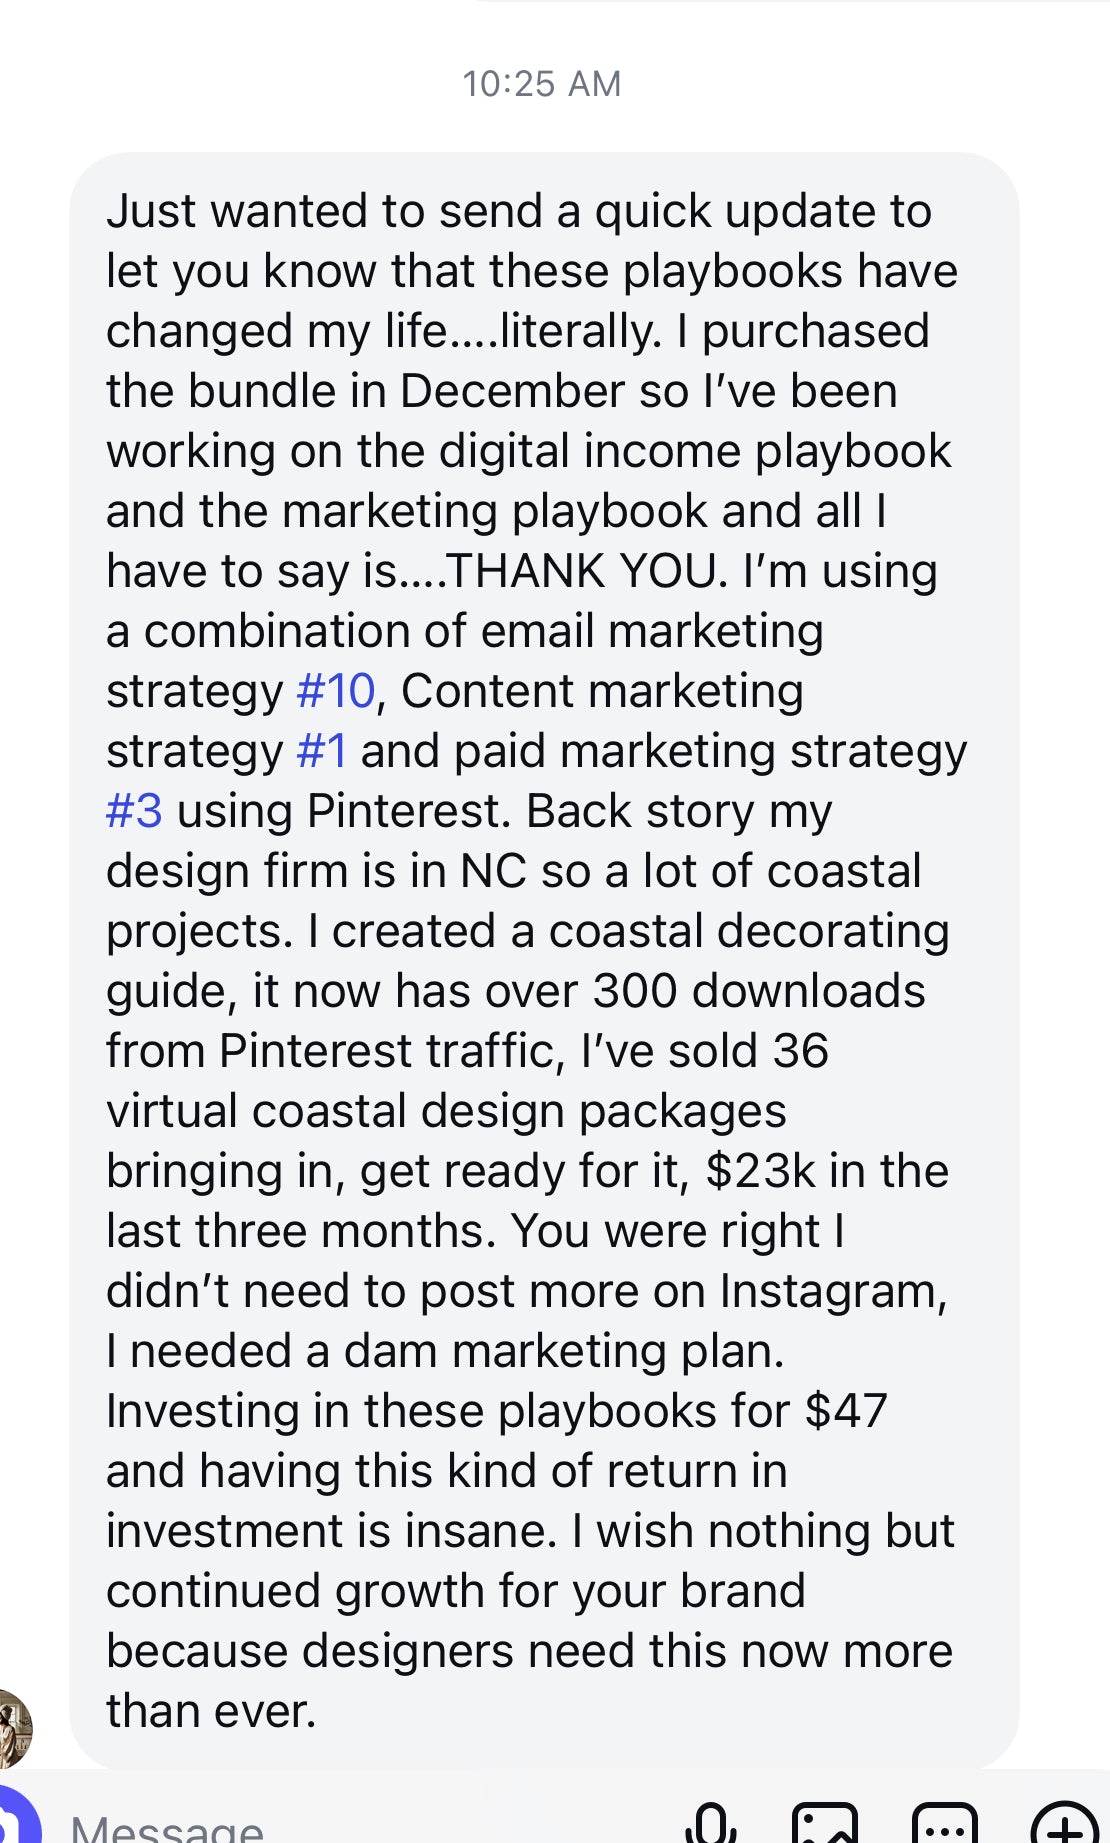Tap the #1 hashtag link
This screenshot has height=1843, width=1110.
[322, 751]
